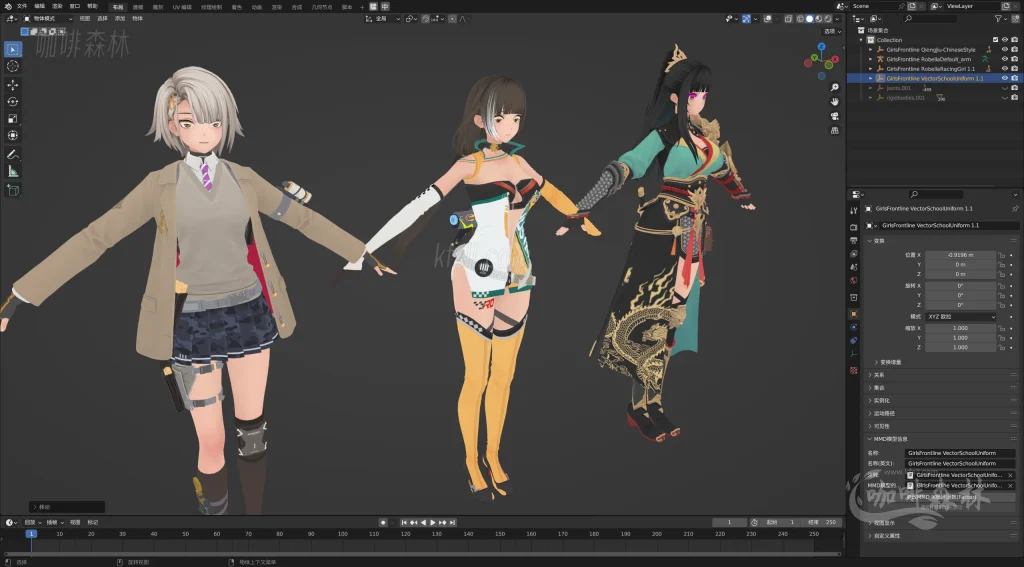Open the transform orientation dropdown
The image size is (1024, 567).
383,19
